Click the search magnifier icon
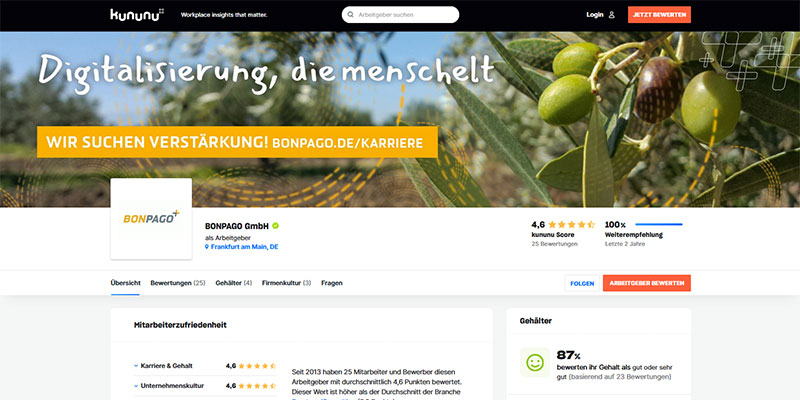 (351, 15)
